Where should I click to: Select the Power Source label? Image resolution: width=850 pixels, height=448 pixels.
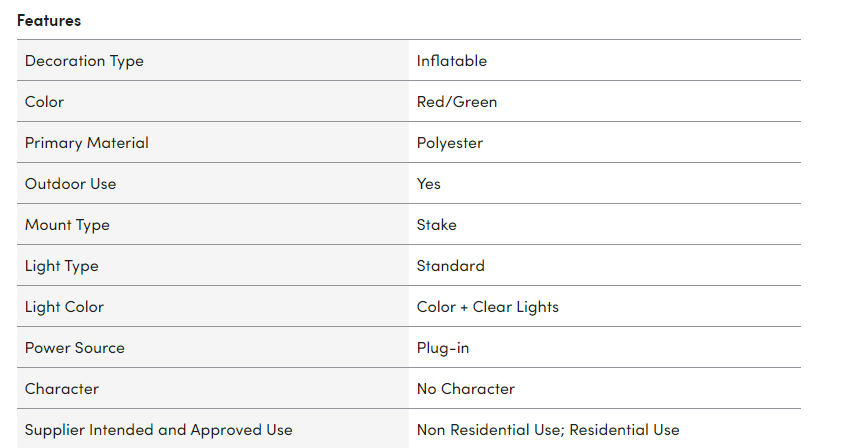(74, 348)
